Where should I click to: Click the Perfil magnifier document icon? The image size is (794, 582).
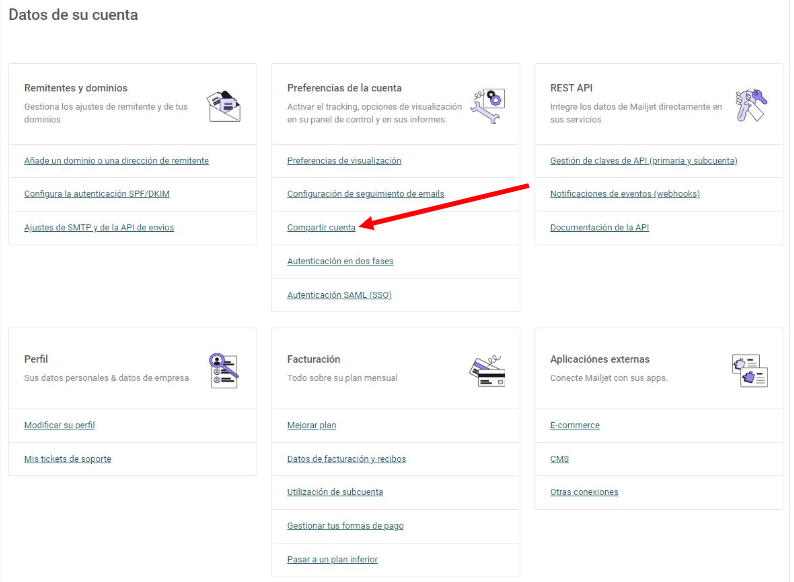[224, 371]
